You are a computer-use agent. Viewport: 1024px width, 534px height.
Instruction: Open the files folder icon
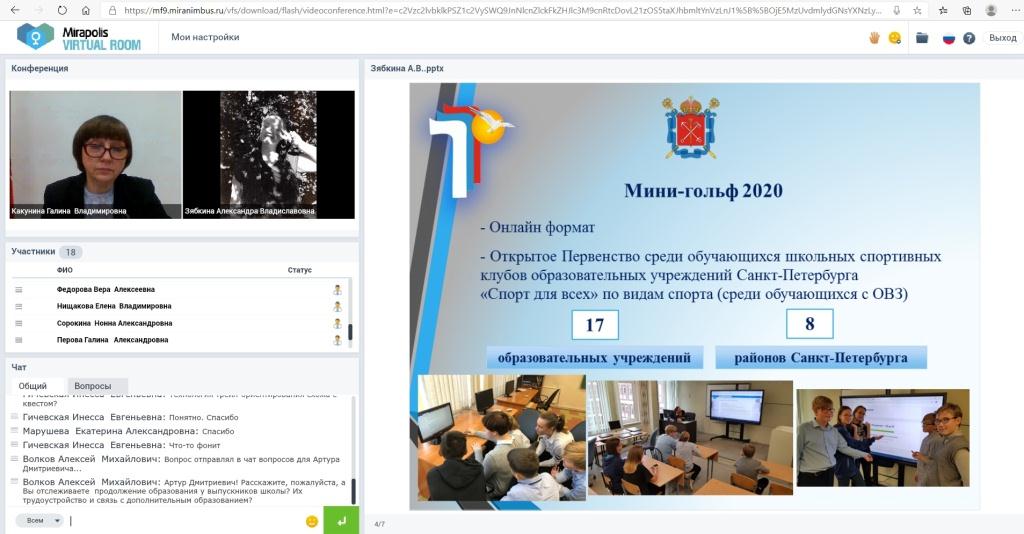pyautogui.click(x=922, y=38)
